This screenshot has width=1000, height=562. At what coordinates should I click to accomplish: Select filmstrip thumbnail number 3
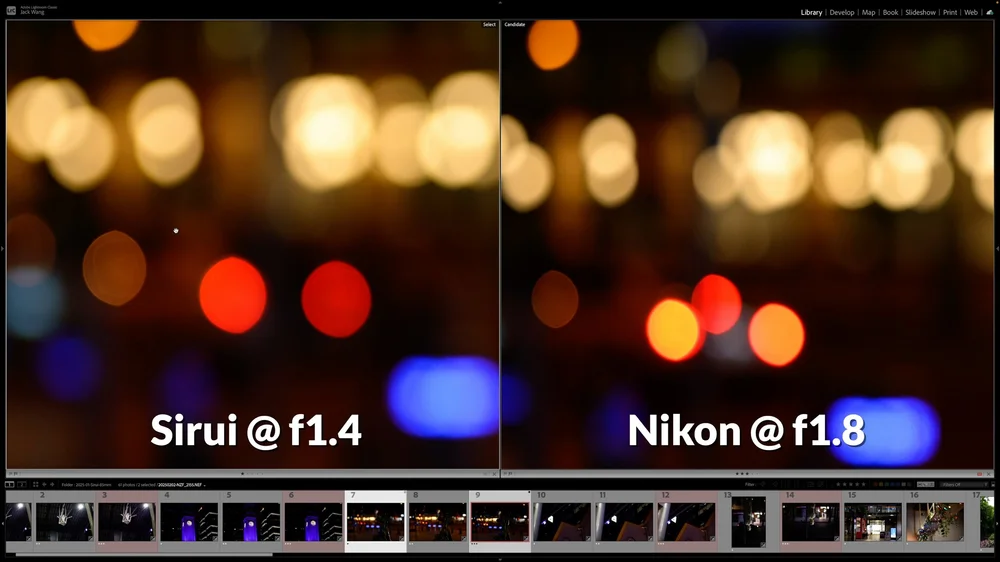coord(127,521)
